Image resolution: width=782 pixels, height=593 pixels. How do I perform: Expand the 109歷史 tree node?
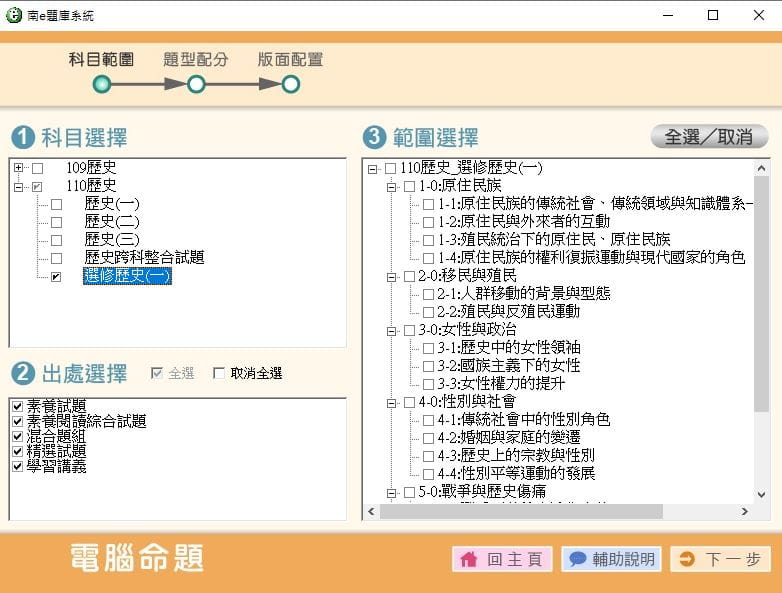click(x=18, y=168)
